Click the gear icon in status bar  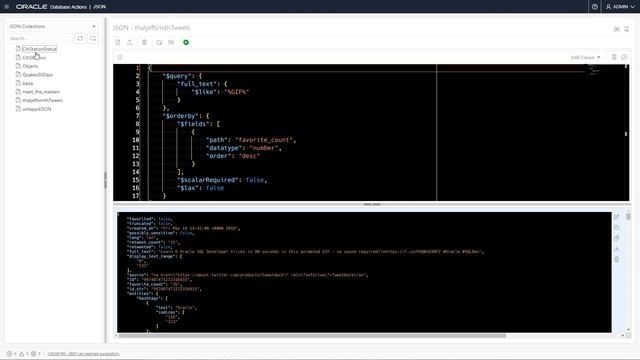click(33, 354)
